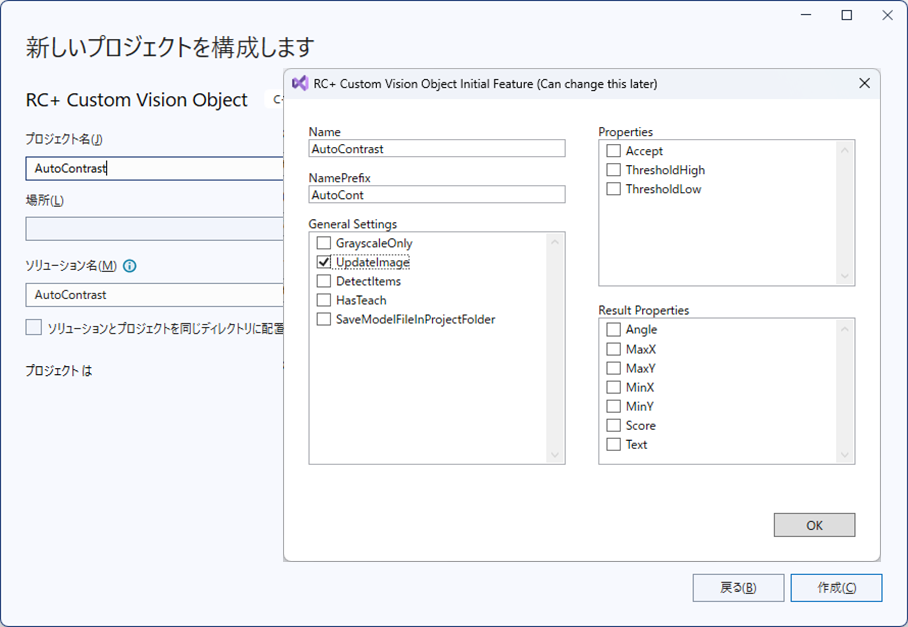
Task: Enable the HasTeach option
Action: pos(324,300)
